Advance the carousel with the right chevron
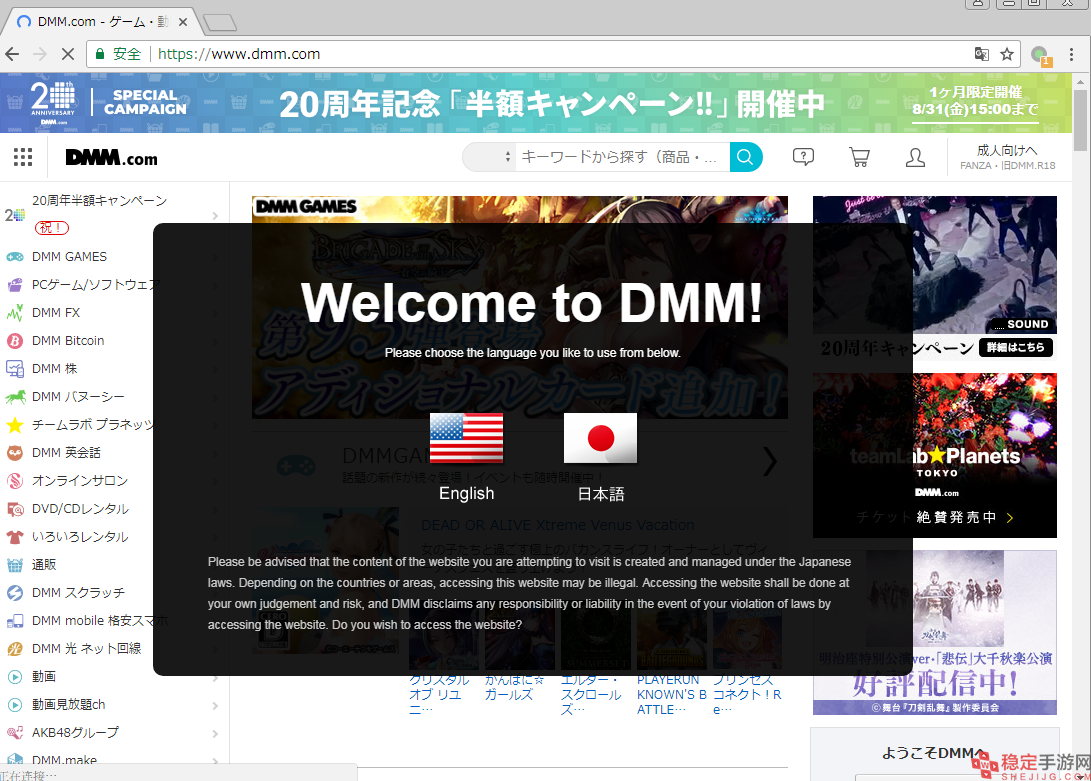Screen dimensions: 1091x781 click(769, 461)
